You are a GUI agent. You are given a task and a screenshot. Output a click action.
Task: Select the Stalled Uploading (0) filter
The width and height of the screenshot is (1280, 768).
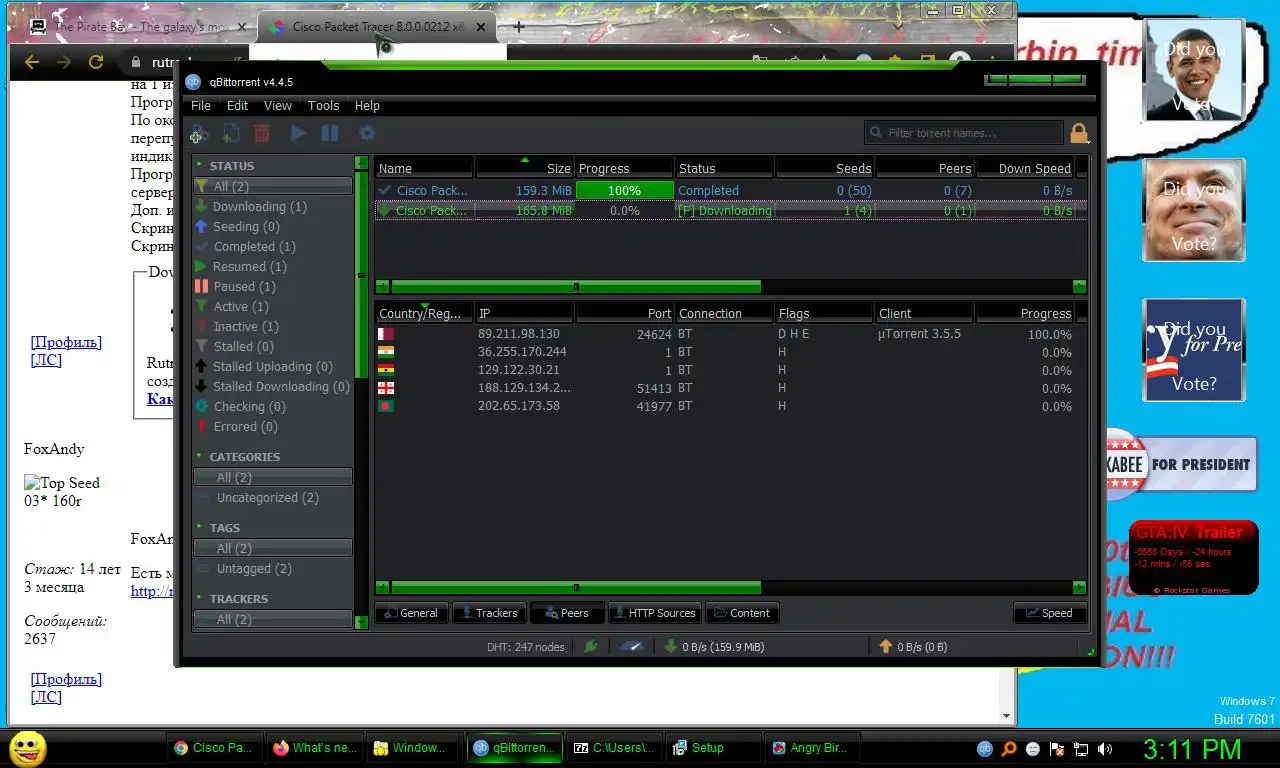point(273,367)
